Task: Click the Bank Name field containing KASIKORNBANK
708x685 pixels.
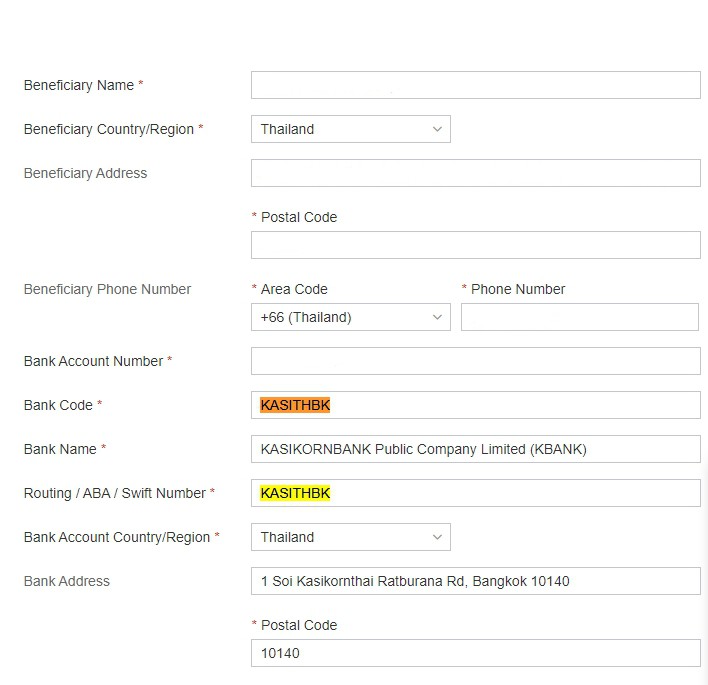Action: 475,449
